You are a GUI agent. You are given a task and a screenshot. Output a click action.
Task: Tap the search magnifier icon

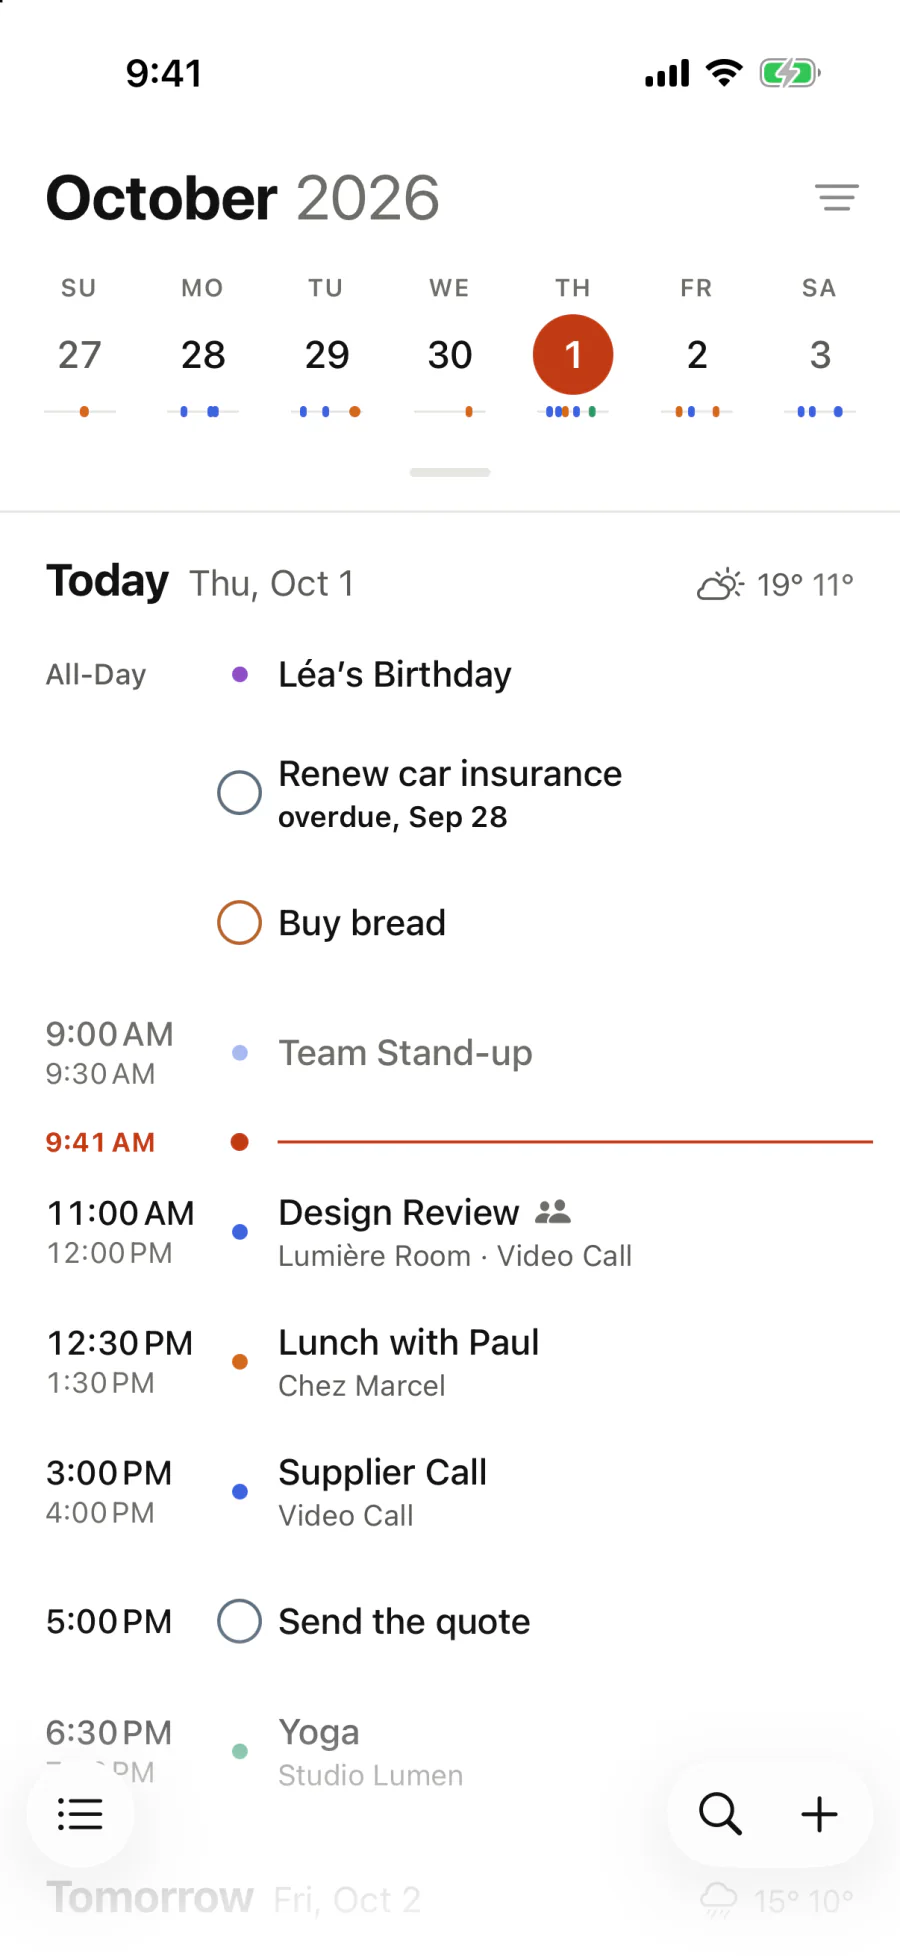coord(720,1813)
